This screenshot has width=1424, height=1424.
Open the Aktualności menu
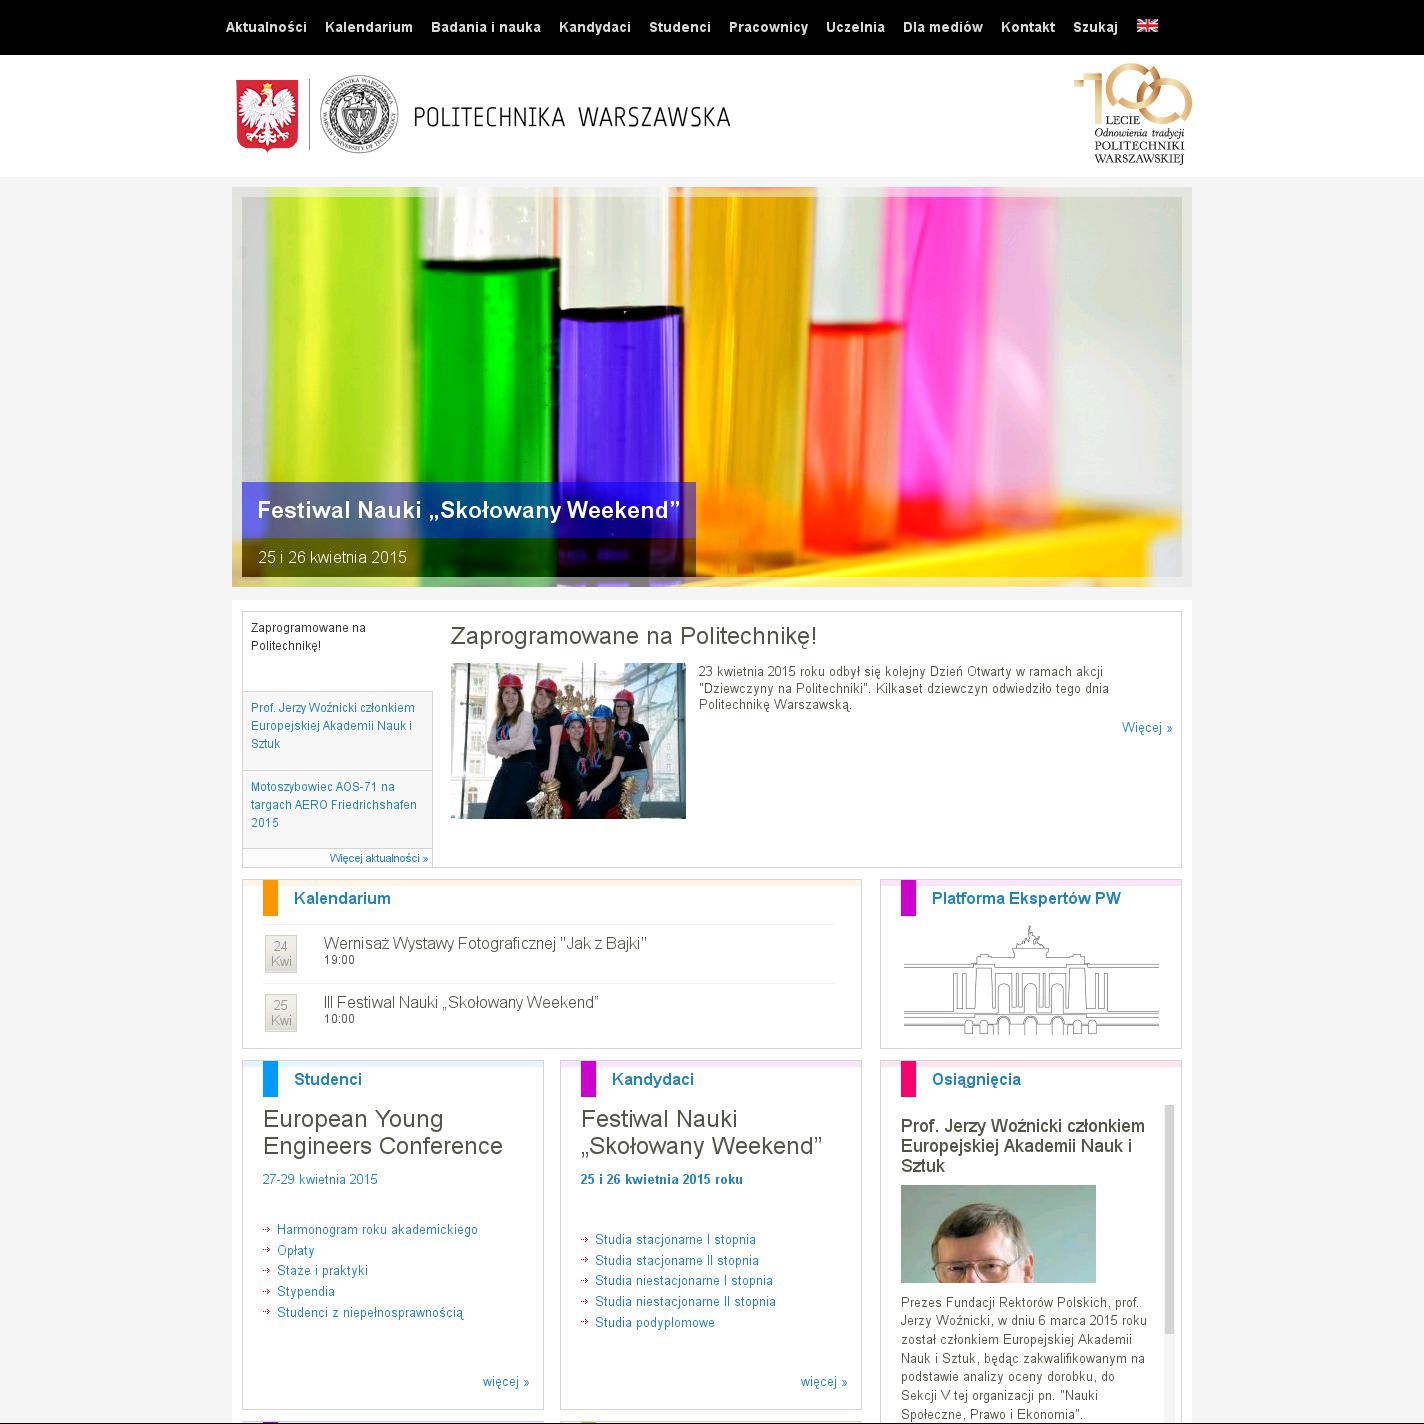[x=266, y=27]
